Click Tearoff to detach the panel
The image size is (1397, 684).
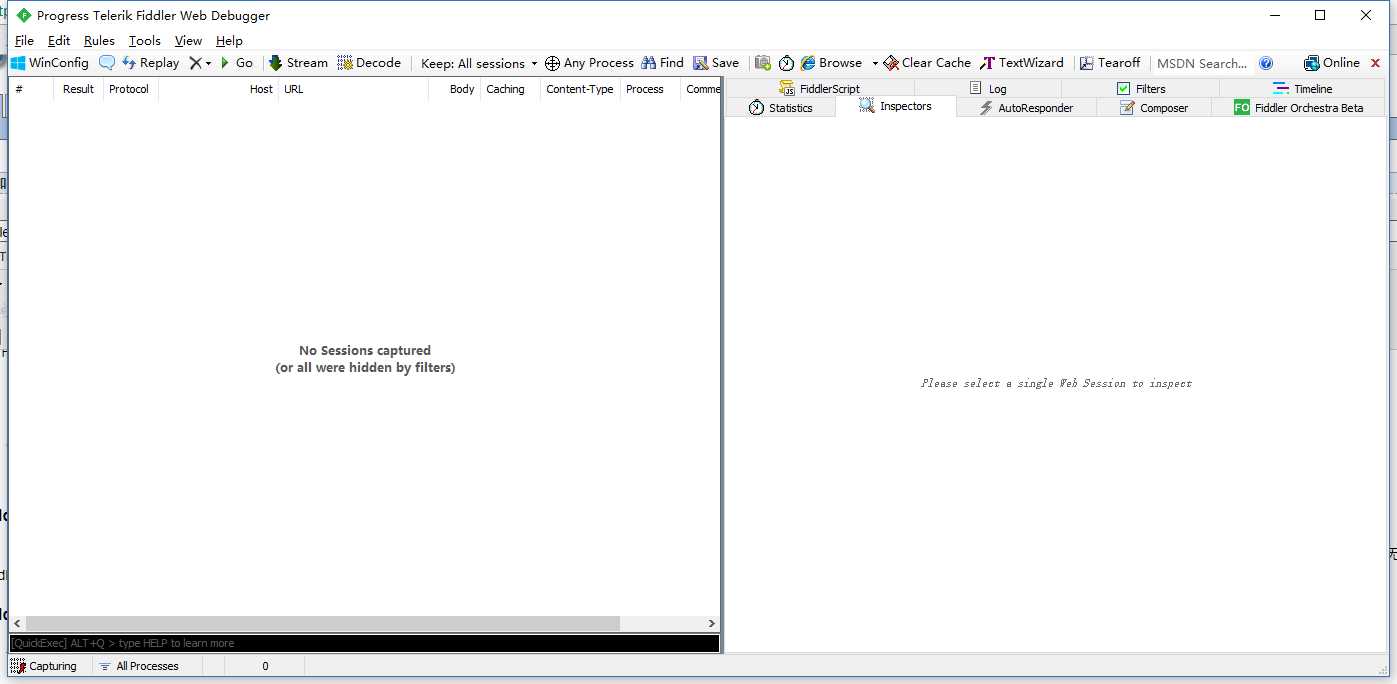[x=1109, y=63]
